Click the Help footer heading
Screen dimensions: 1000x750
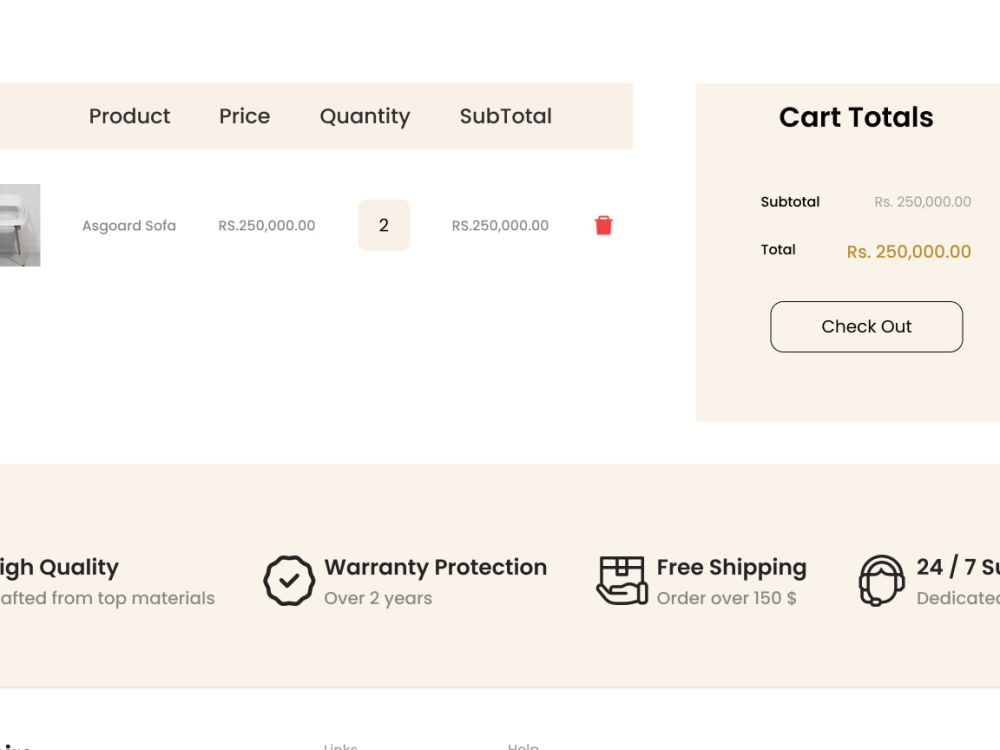pyautogui.click(x=523, y=746)
